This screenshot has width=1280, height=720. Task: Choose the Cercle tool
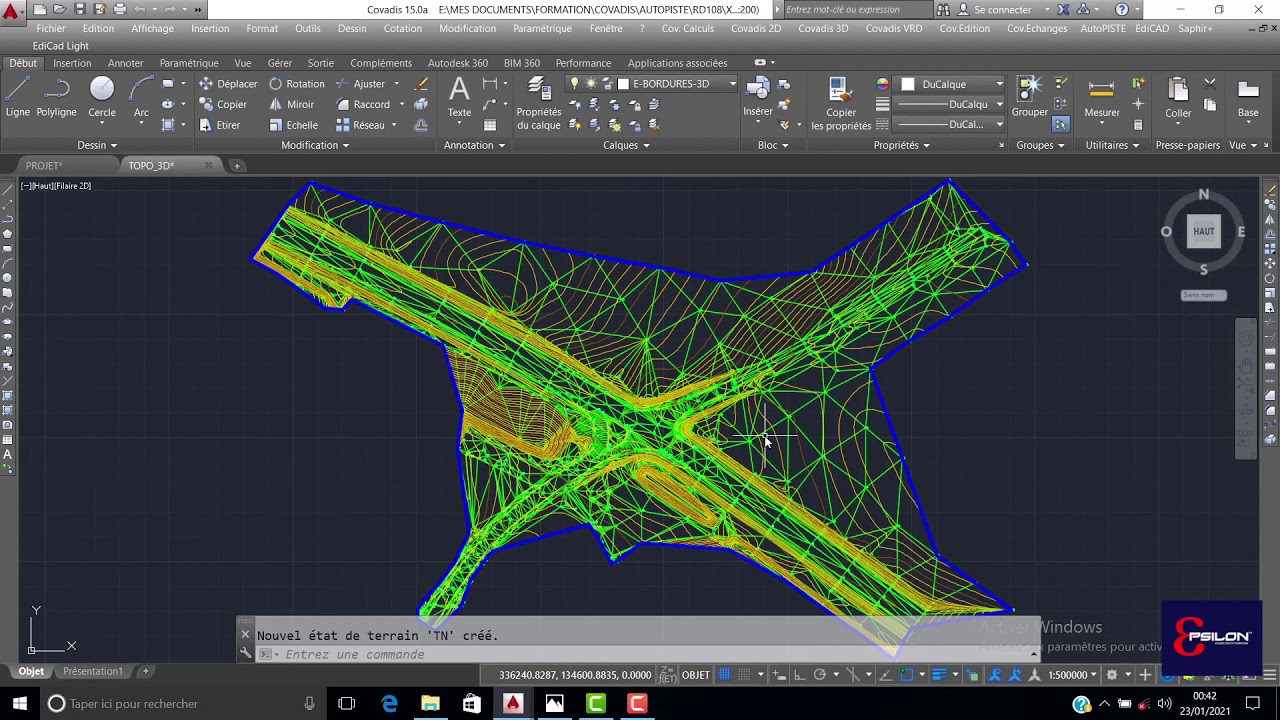coord(102,98)
